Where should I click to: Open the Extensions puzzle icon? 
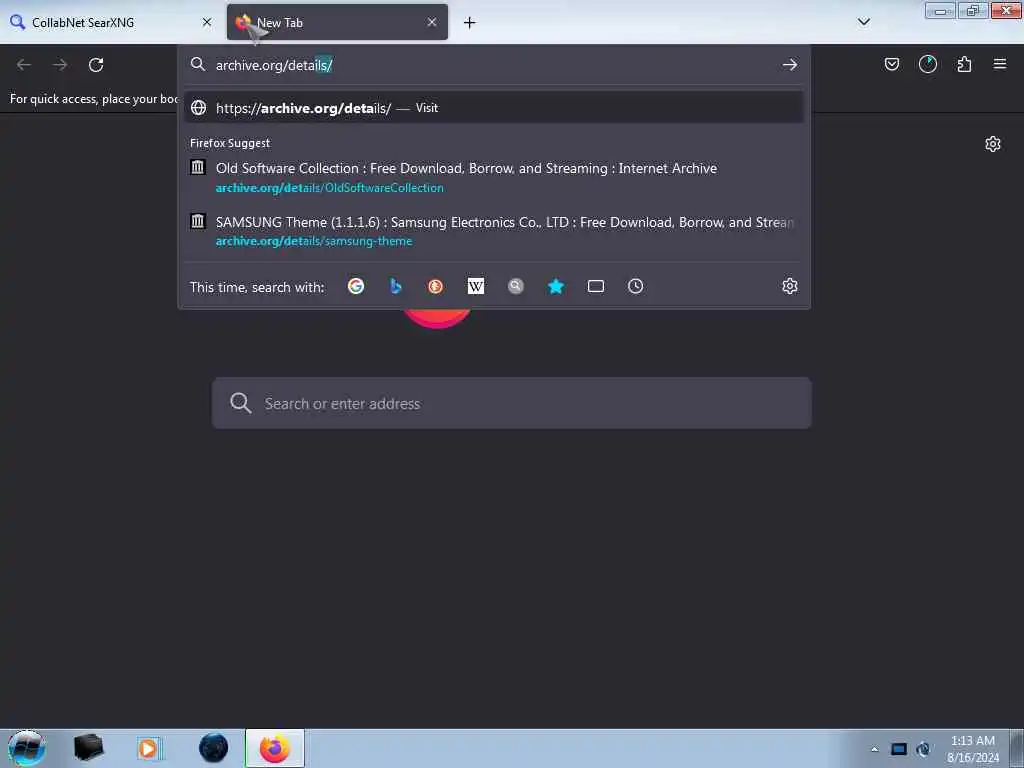point(964,64)
